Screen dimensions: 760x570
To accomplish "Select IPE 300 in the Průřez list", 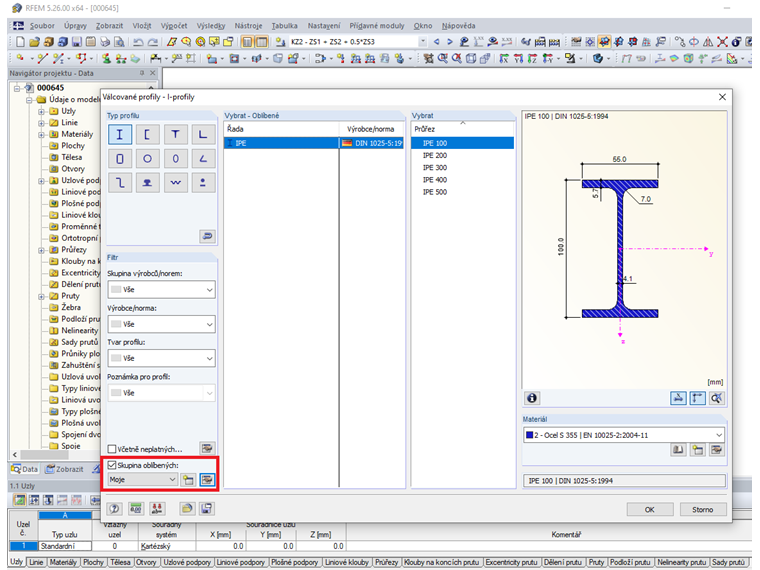I will pos(462,168).
